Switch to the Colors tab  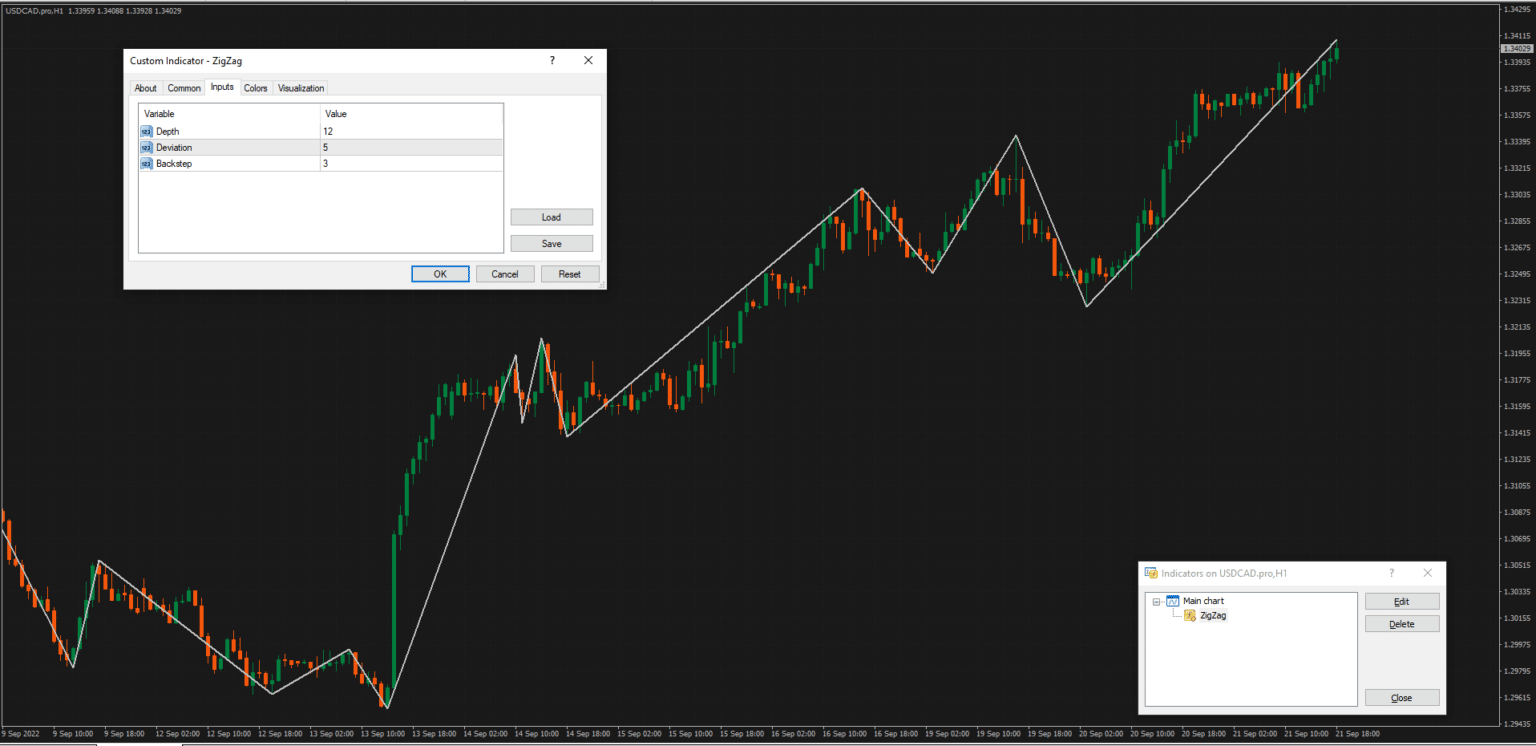click(255, 87)
